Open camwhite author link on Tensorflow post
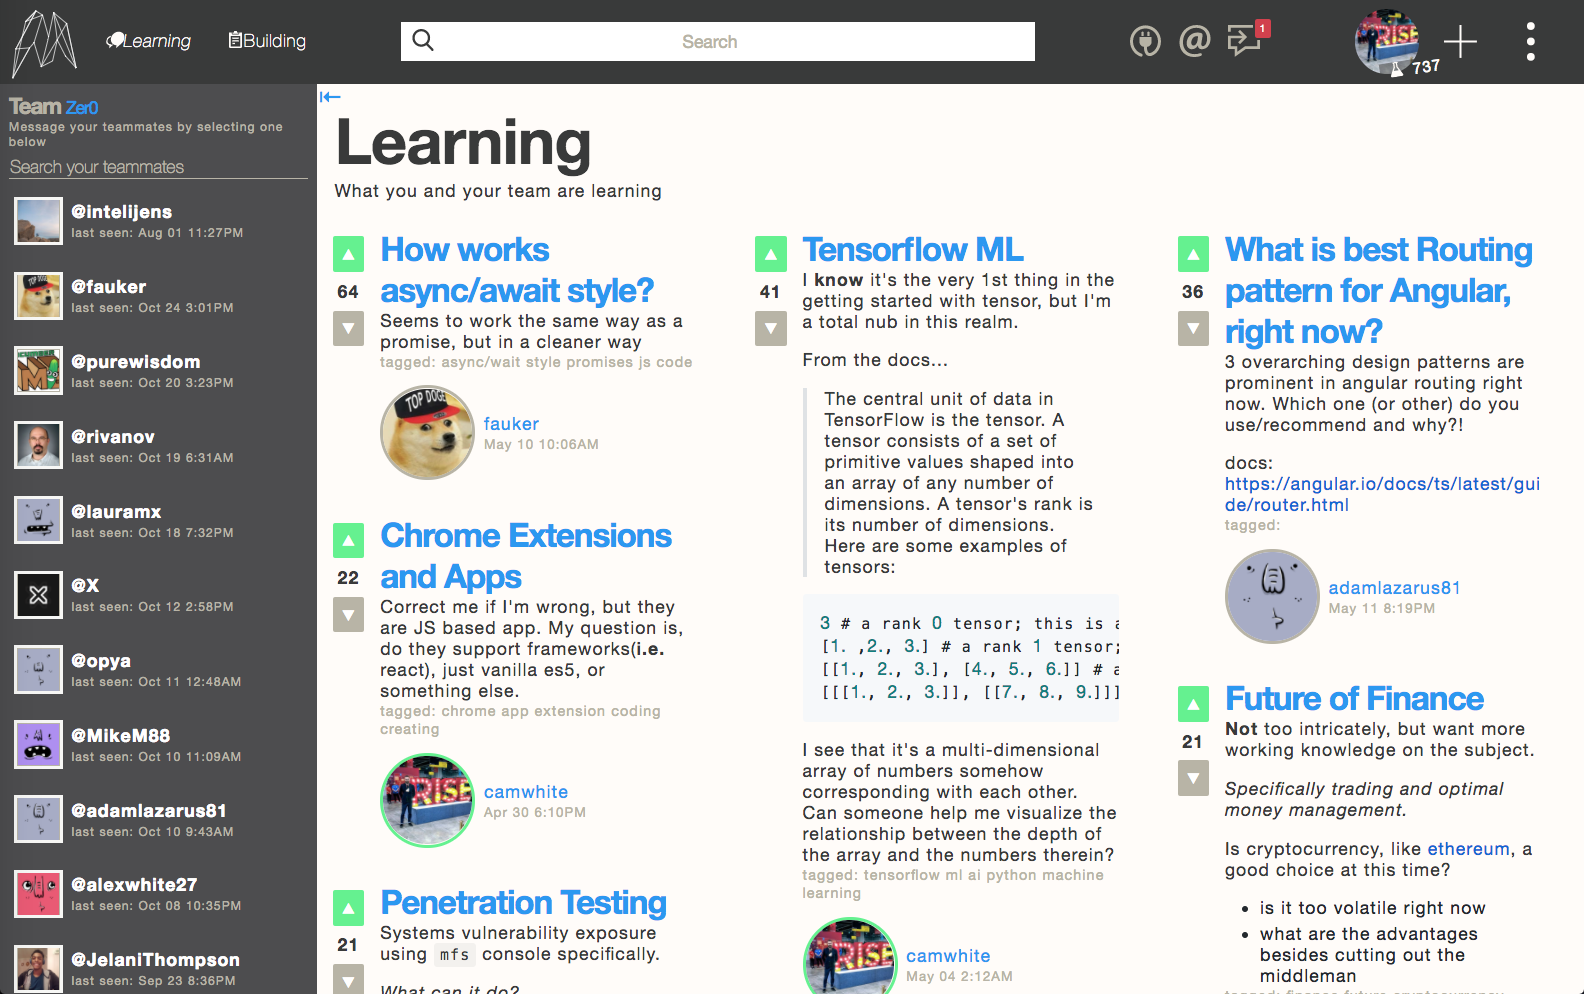1584x994 pixels. pos(948,956)
